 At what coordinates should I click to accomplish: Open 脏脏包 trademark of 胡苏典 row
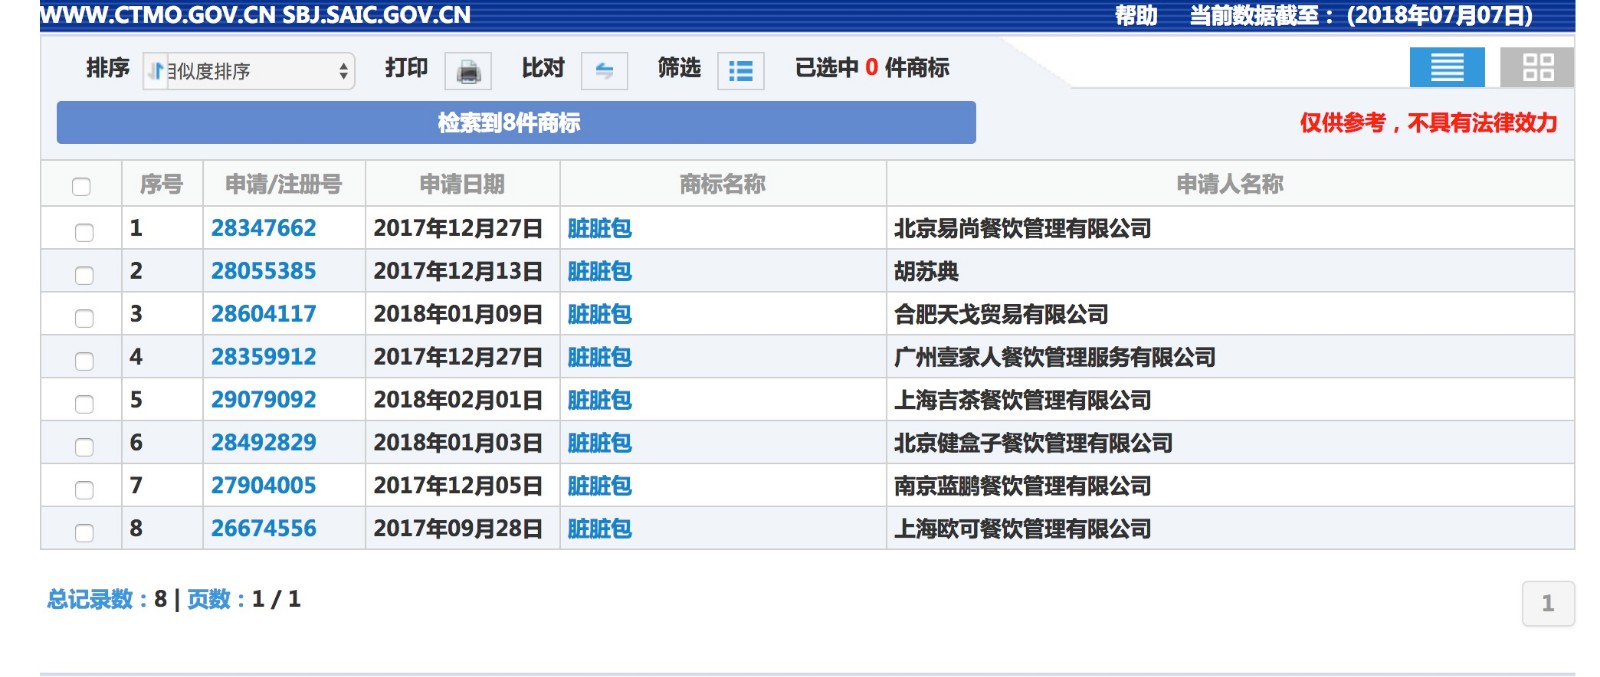coord(600,271)
